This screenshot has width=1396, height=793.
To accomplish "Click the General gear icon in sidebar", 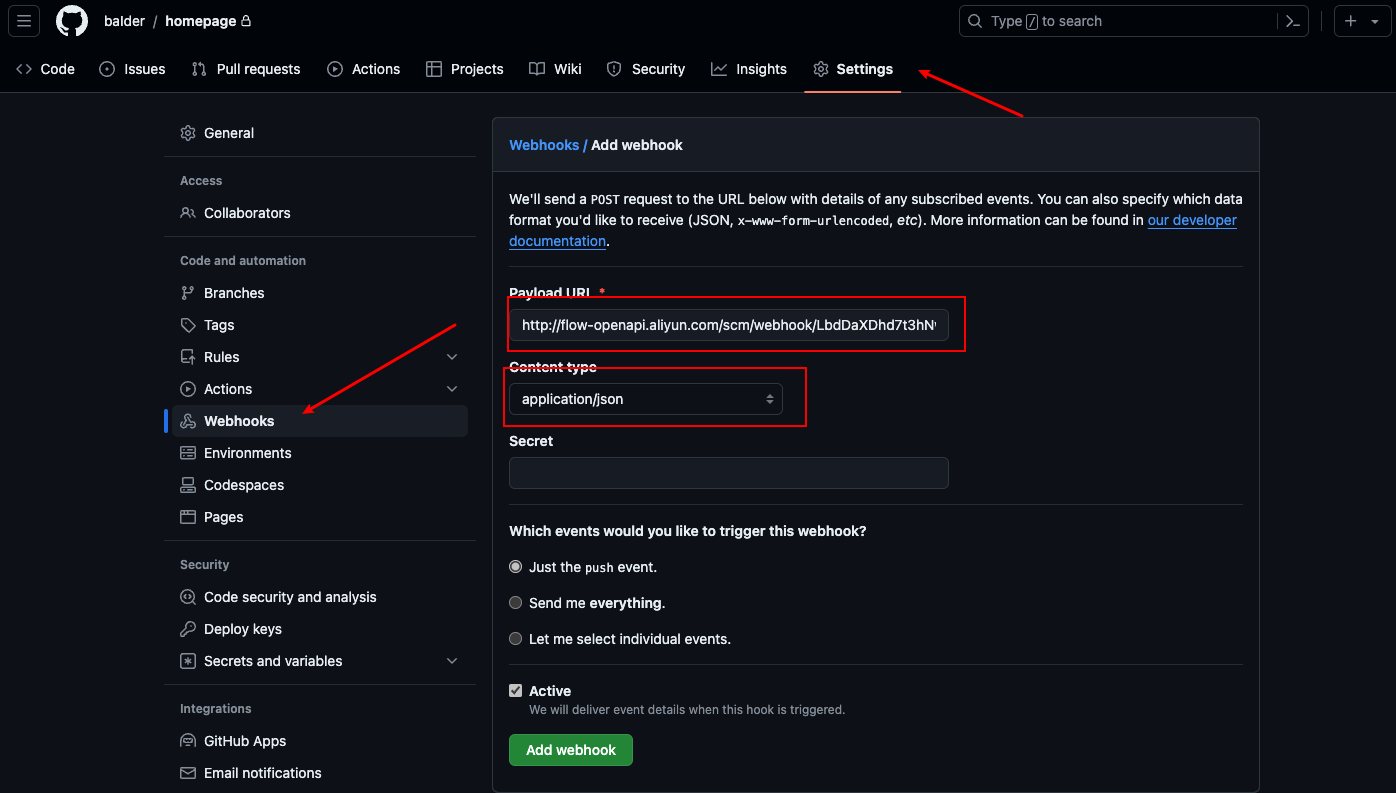I will click(x=188, y=133).
